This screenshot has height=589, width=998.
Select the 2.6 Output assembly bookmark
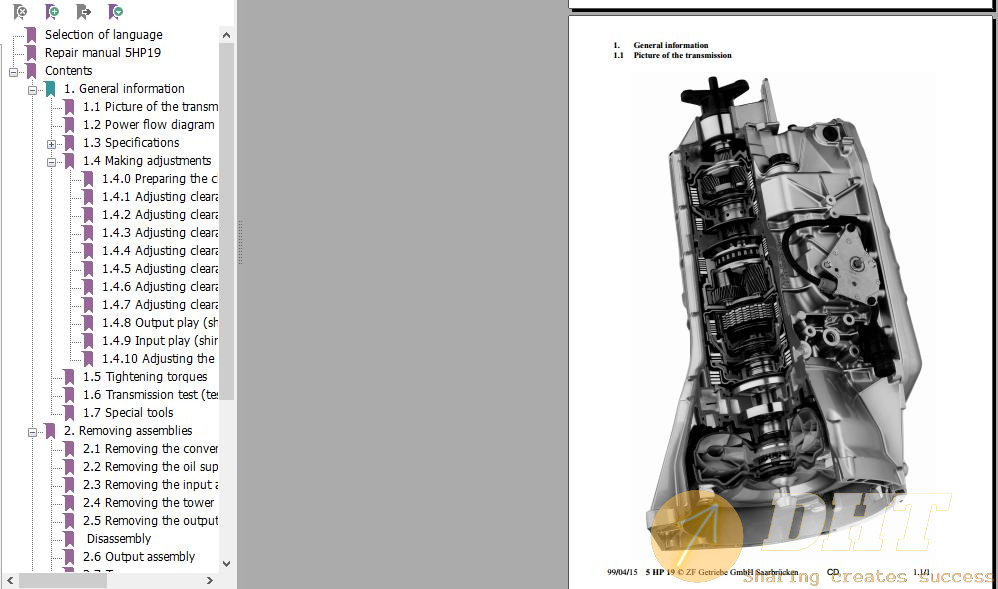(x=139, y=557)
